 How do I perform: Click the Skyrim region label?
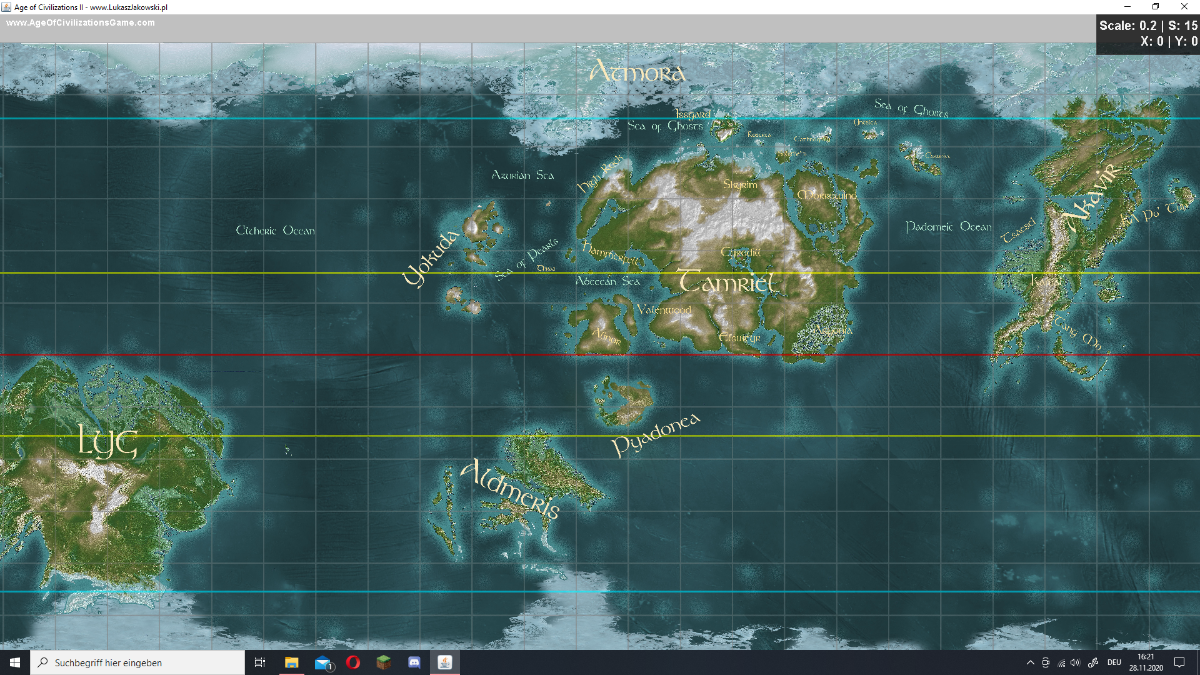point(740,184)
